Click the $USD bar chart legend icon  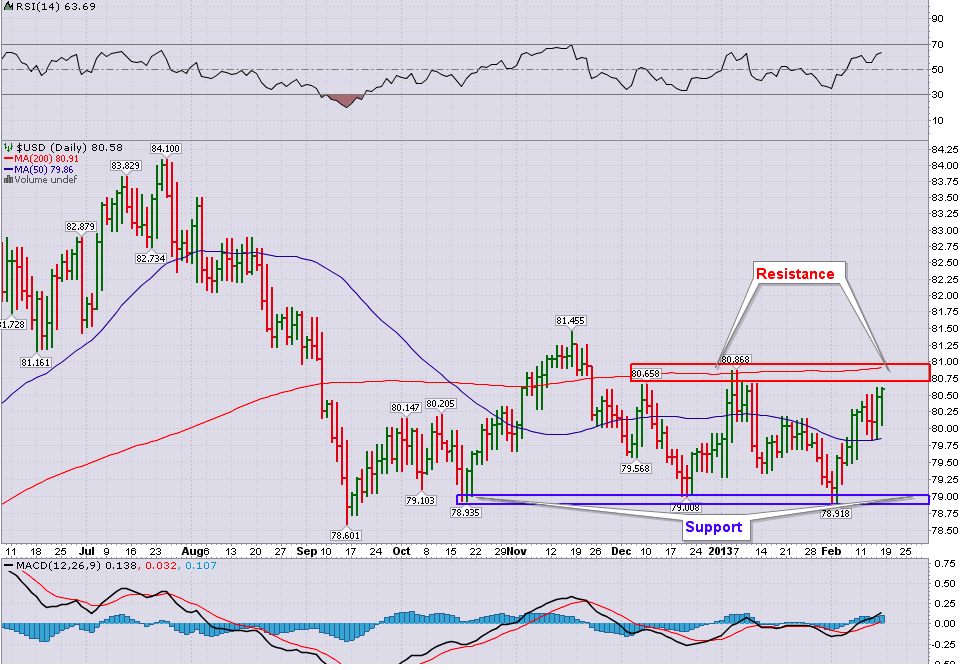(x=8, y=147)
